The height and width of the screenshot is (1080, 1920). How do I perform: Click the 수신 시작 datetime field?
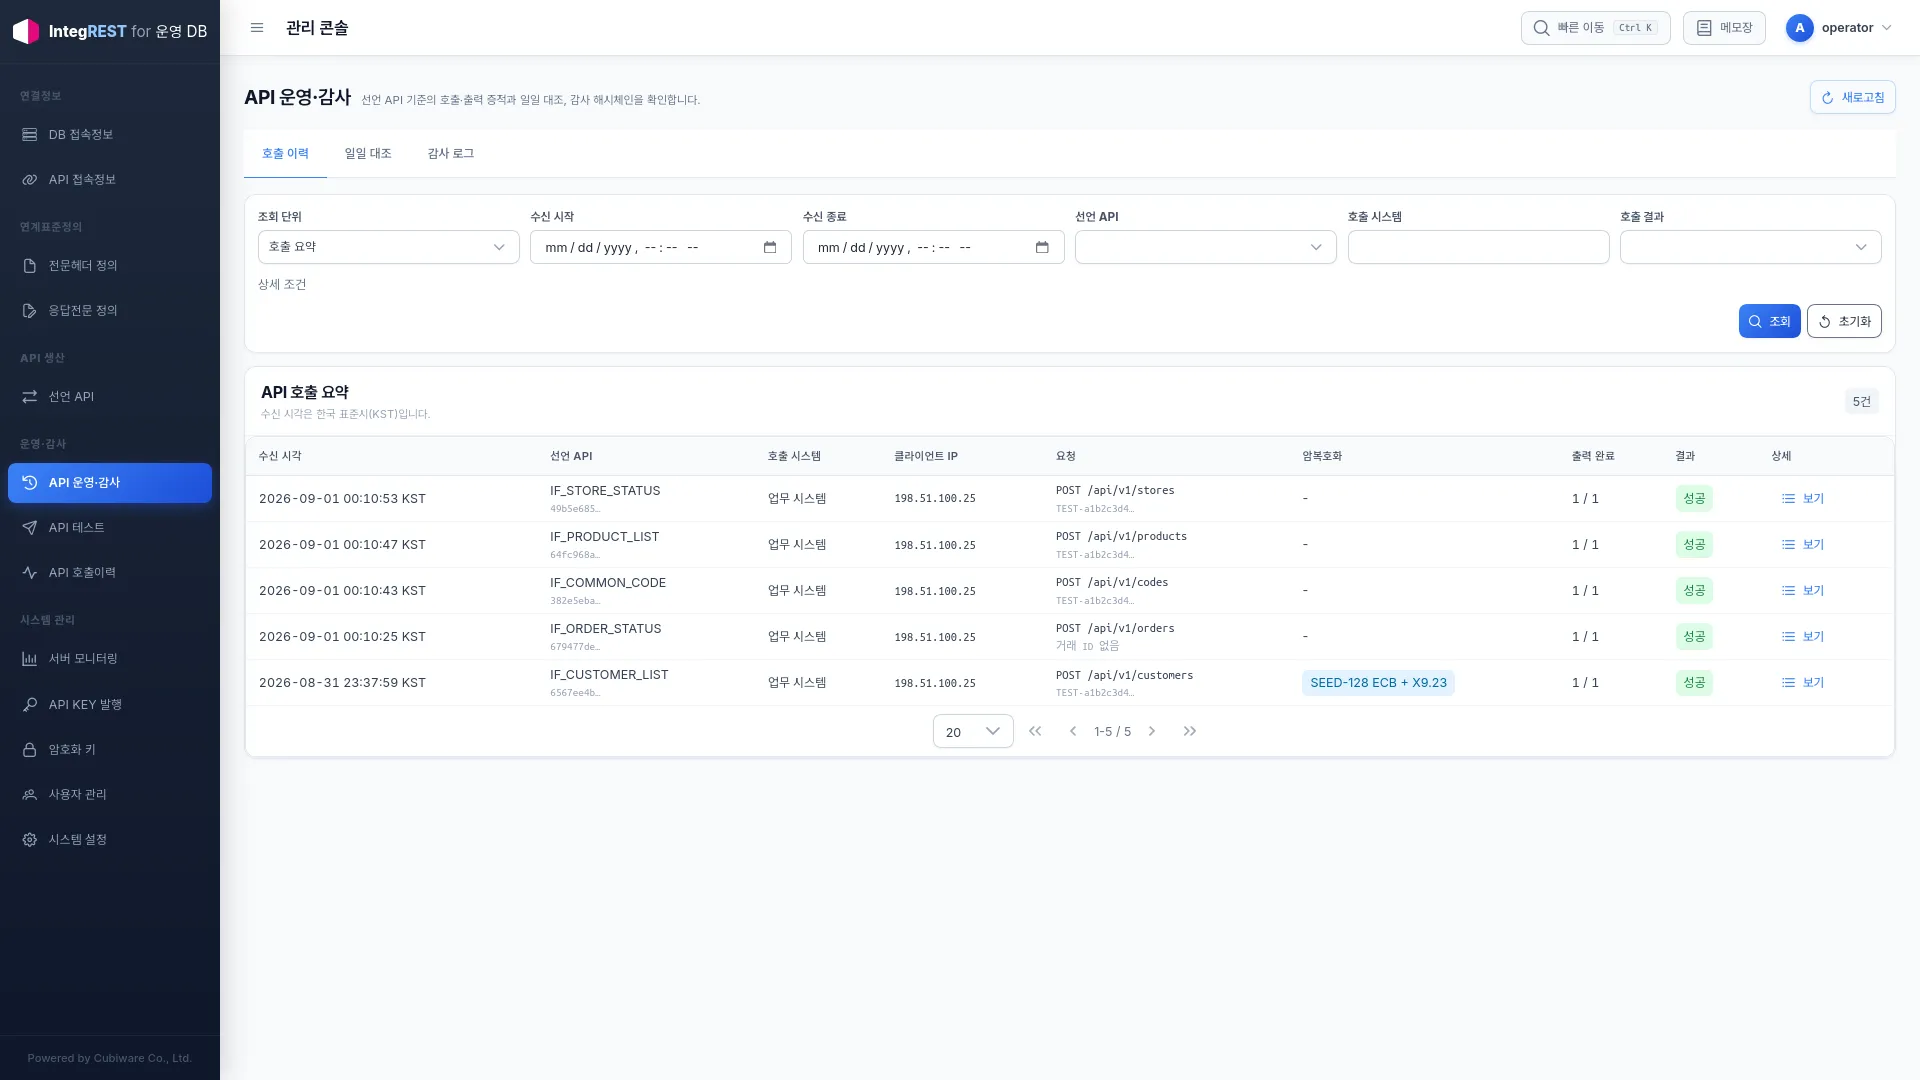(660, 247)
